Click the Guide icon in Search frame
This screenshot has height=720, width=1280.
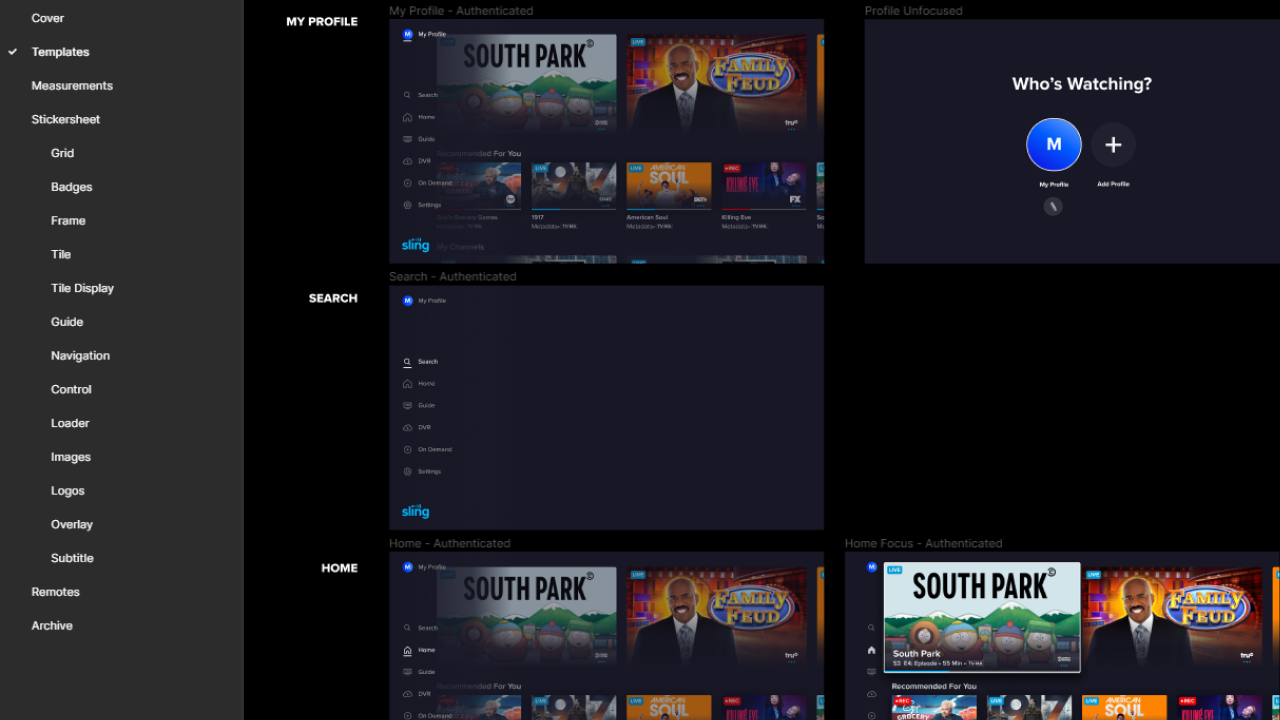(x=407, y=406)
